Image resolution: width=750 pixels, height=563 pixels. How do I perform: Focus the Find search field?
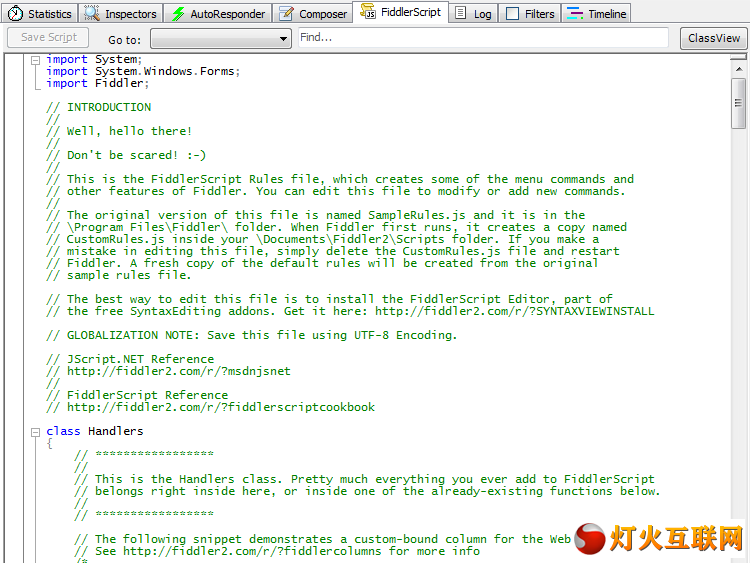coord(483,37)
